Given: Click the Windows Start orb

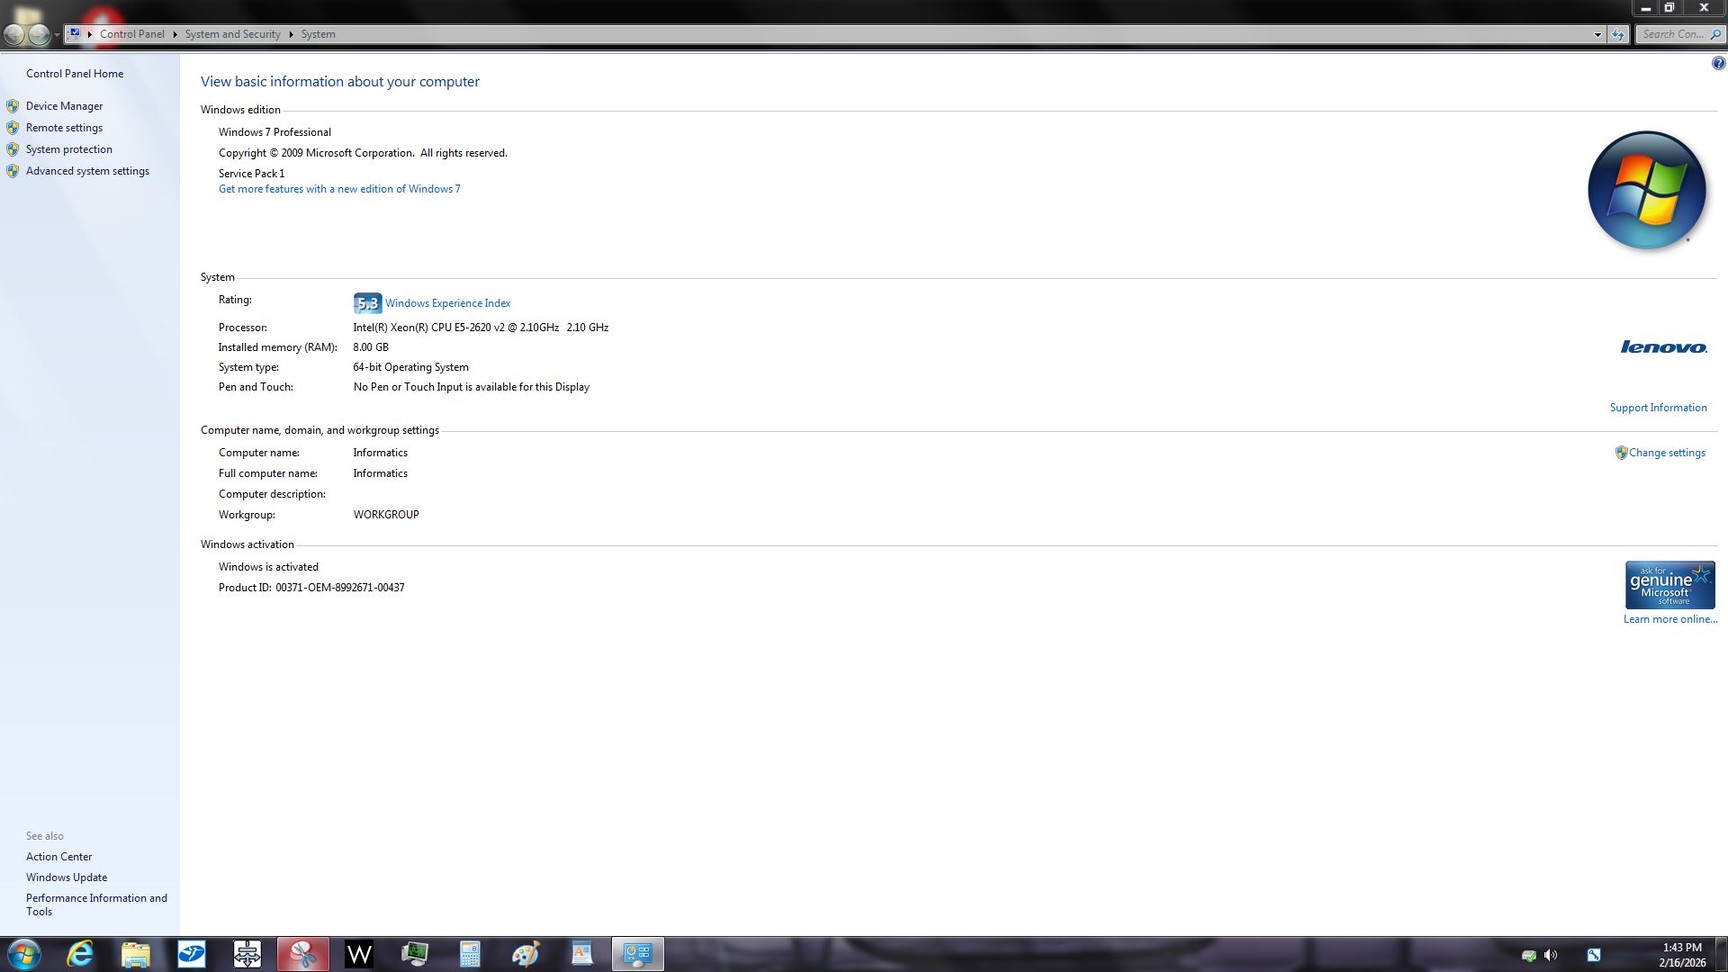Looking at the screenshot, I should (x=23, y=954).
